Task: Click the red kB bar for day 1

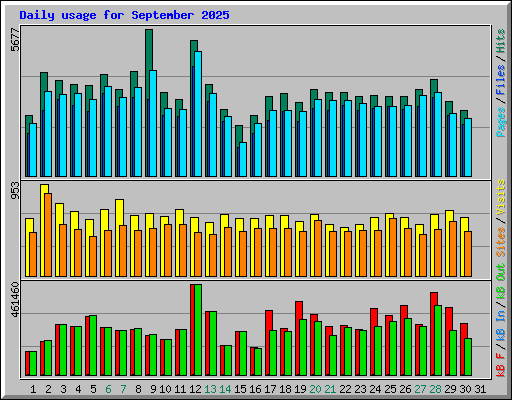Action: point(27,363)
